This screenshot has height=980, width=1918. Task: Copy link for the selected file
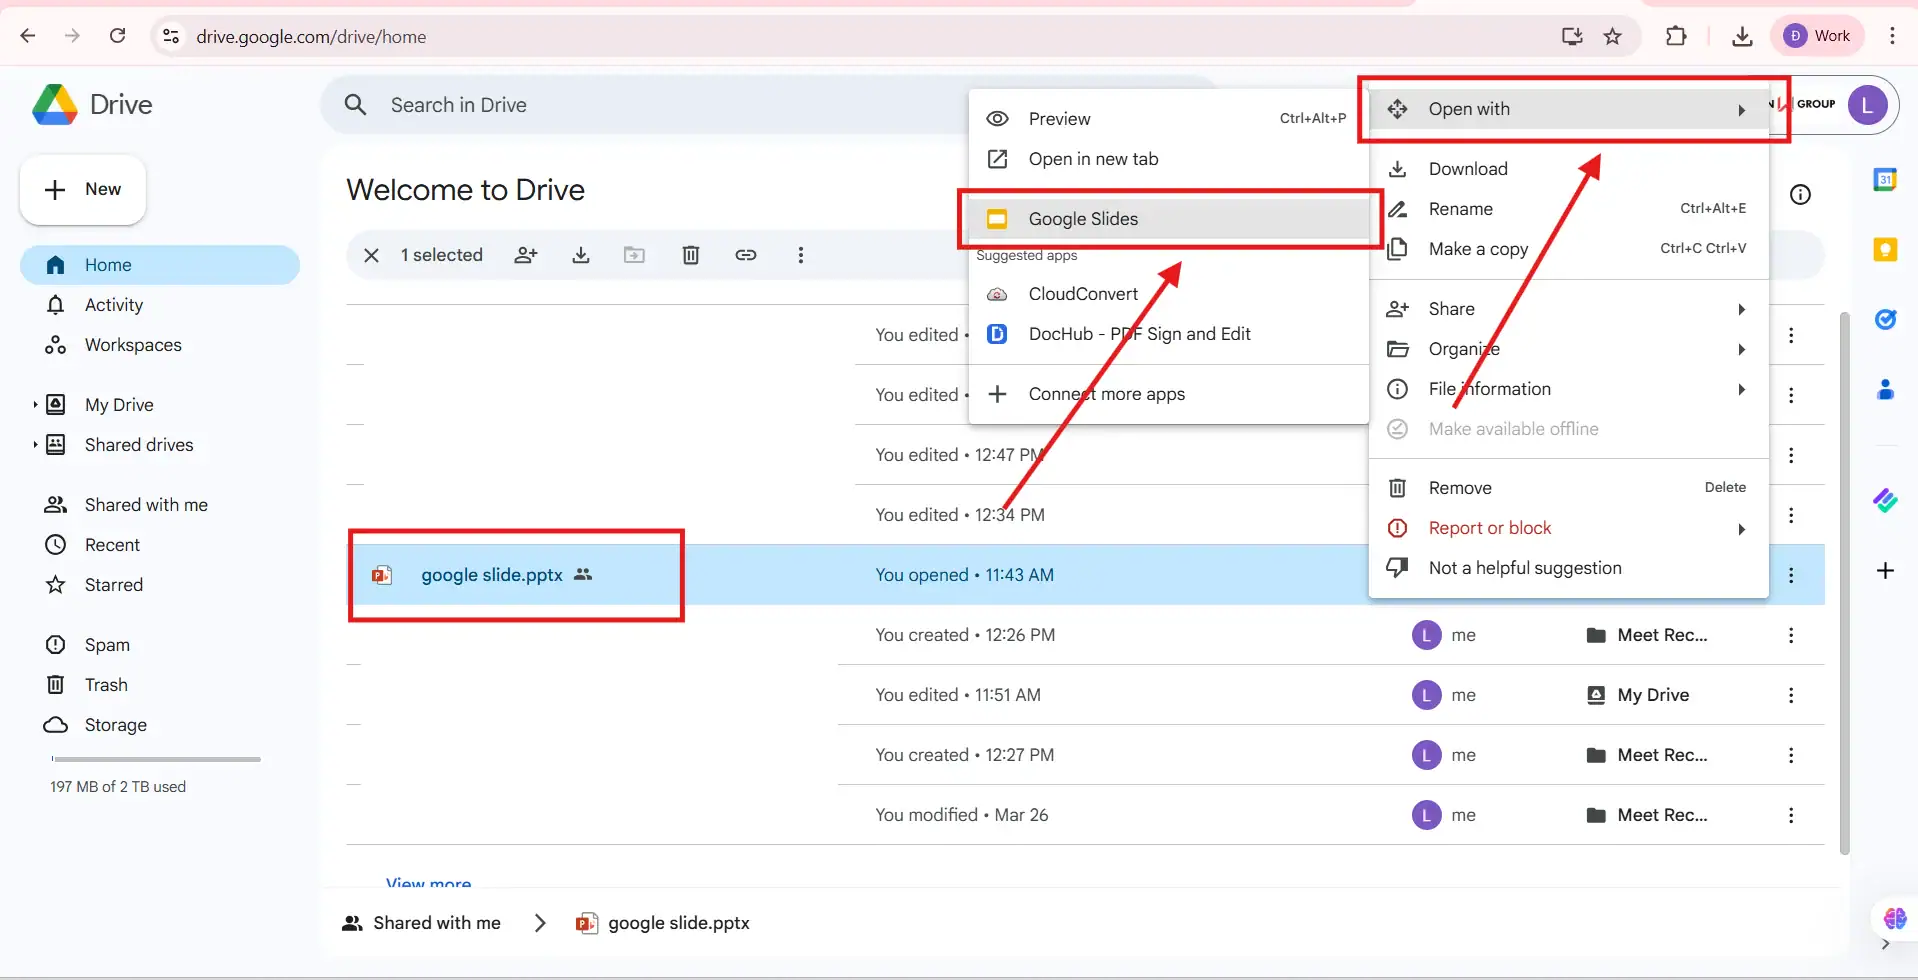pos(746,255)
